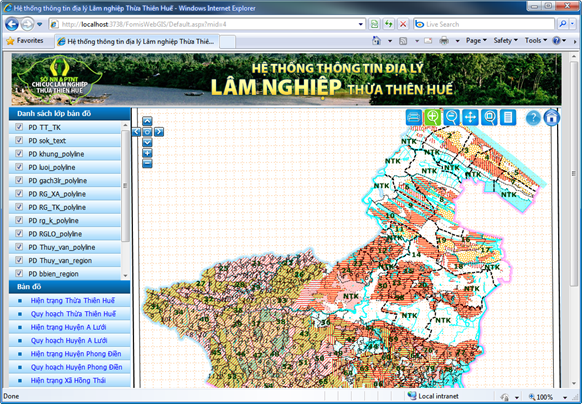
Task: Open the legend list map icon
Action: [508, 118]
